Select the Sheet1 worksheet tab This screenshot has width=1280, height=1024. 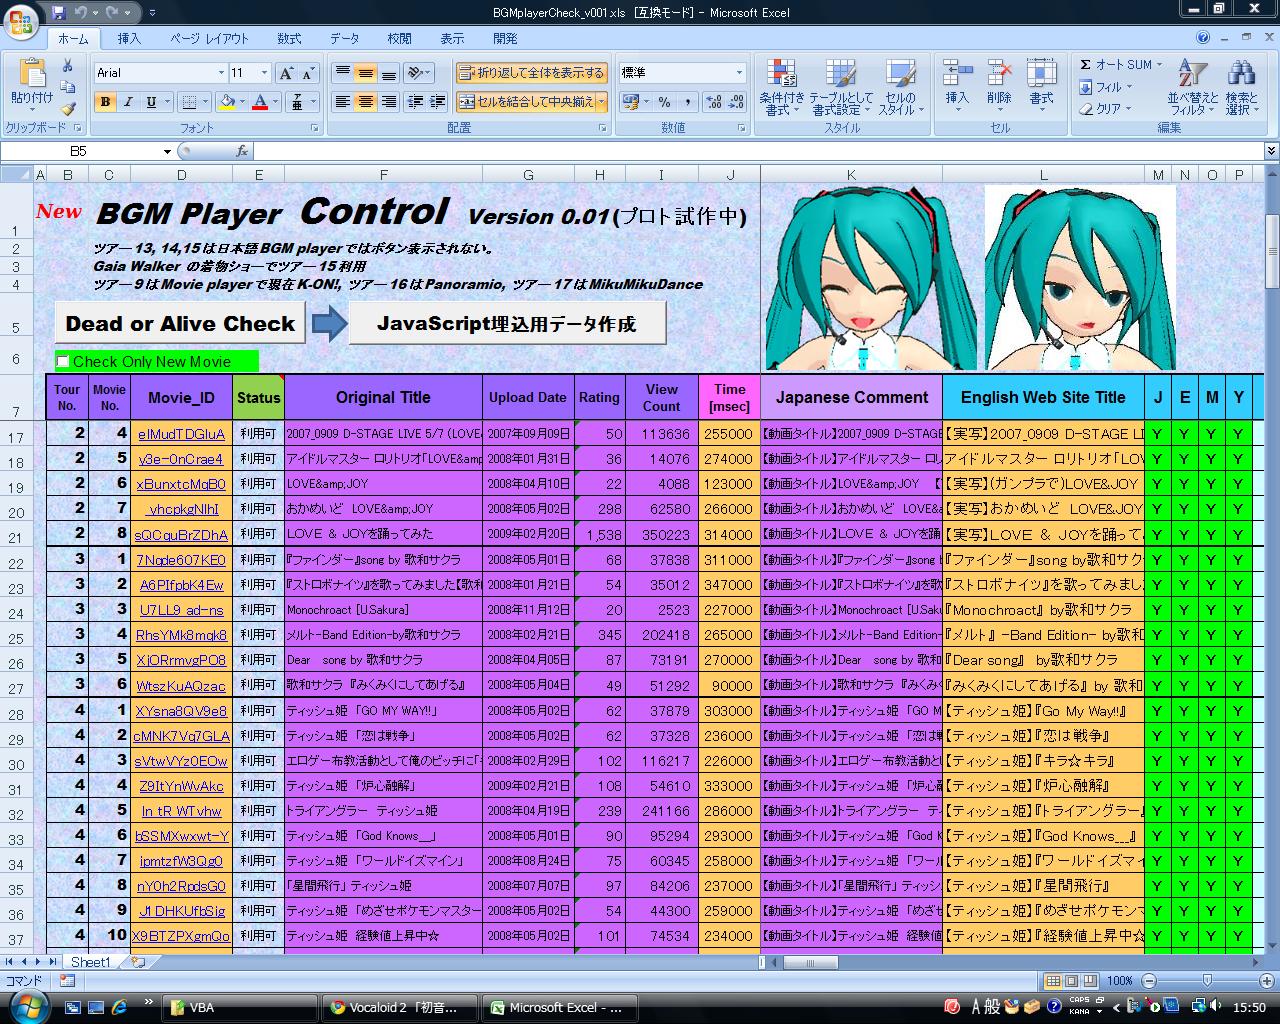[90, 962]
